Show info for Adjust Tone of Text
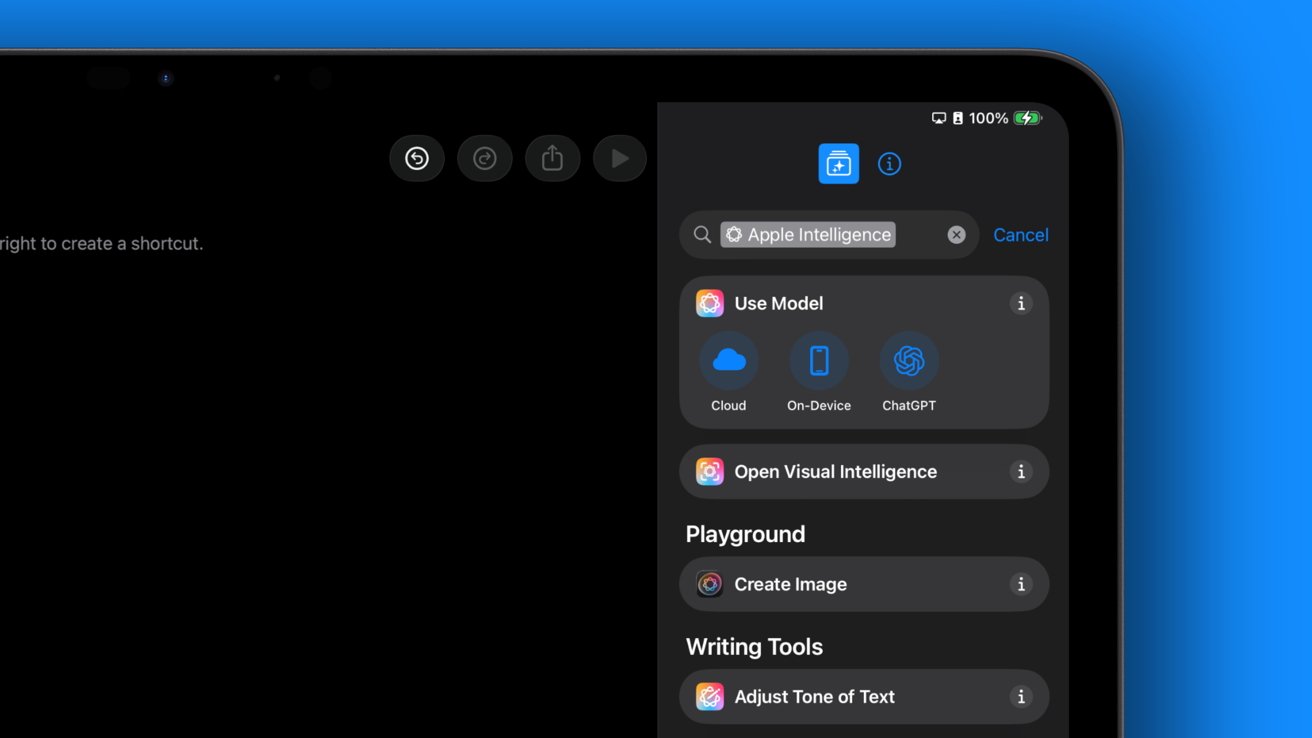Image resolution: width=1312 pixels, height=738 pixels. pos(1021,697)
